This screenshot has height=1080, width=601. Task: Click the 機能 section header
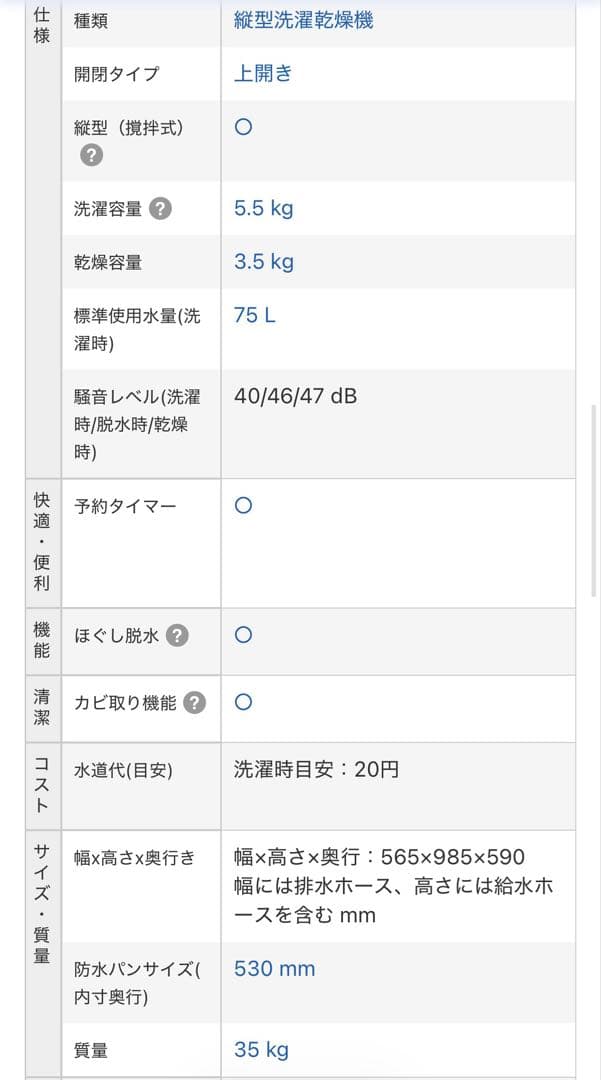(41, 643)
